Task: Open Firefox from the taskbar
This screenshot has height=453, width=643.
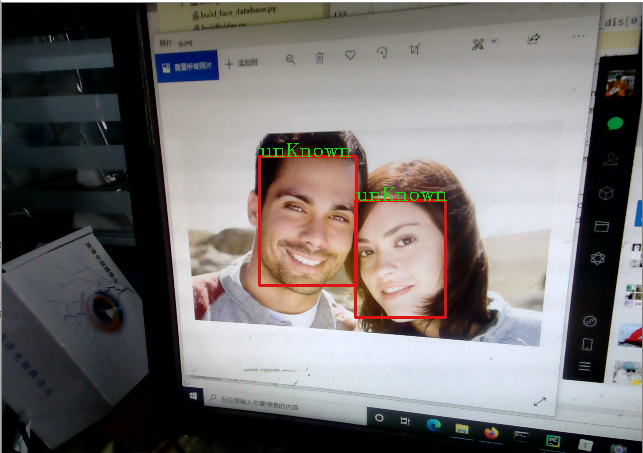Action: [x=491, y=432]
